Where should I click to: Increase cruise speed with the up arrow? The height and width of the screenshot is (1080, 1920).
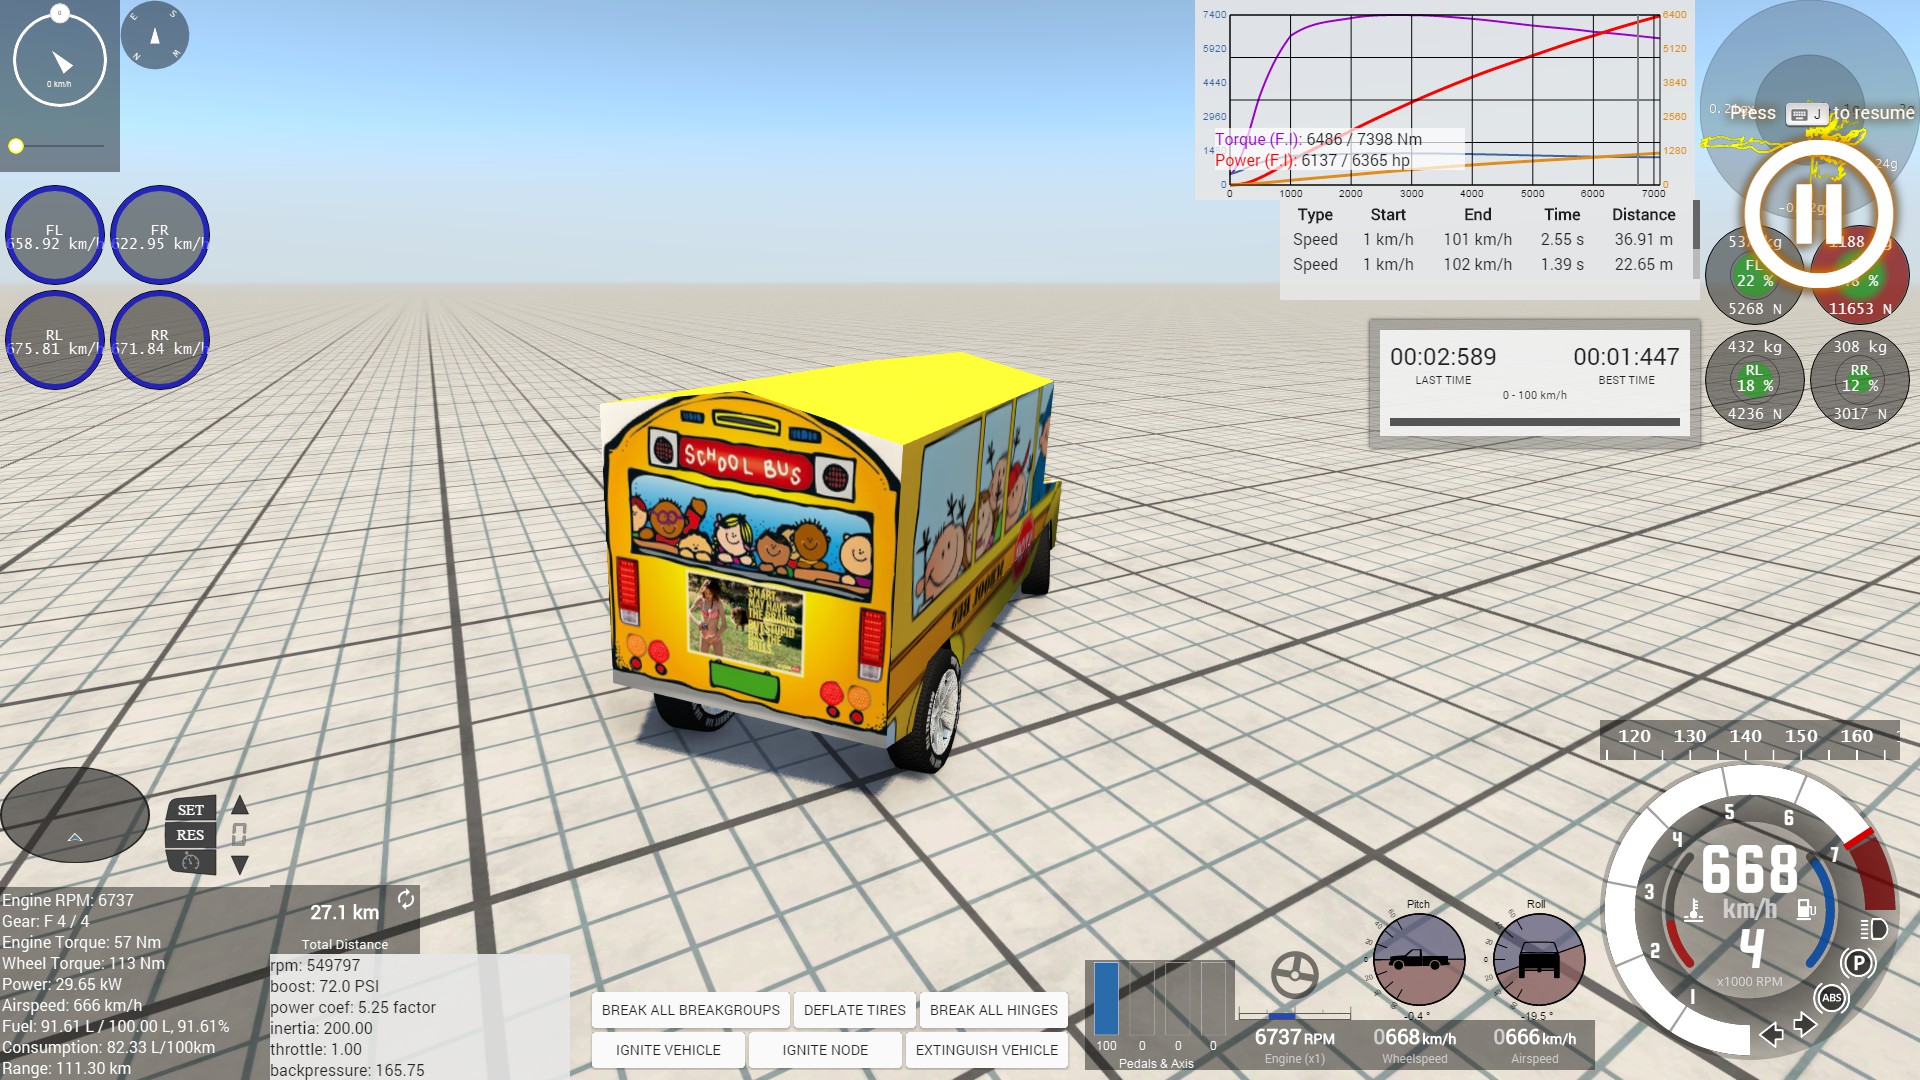click(x=240, y=806)
